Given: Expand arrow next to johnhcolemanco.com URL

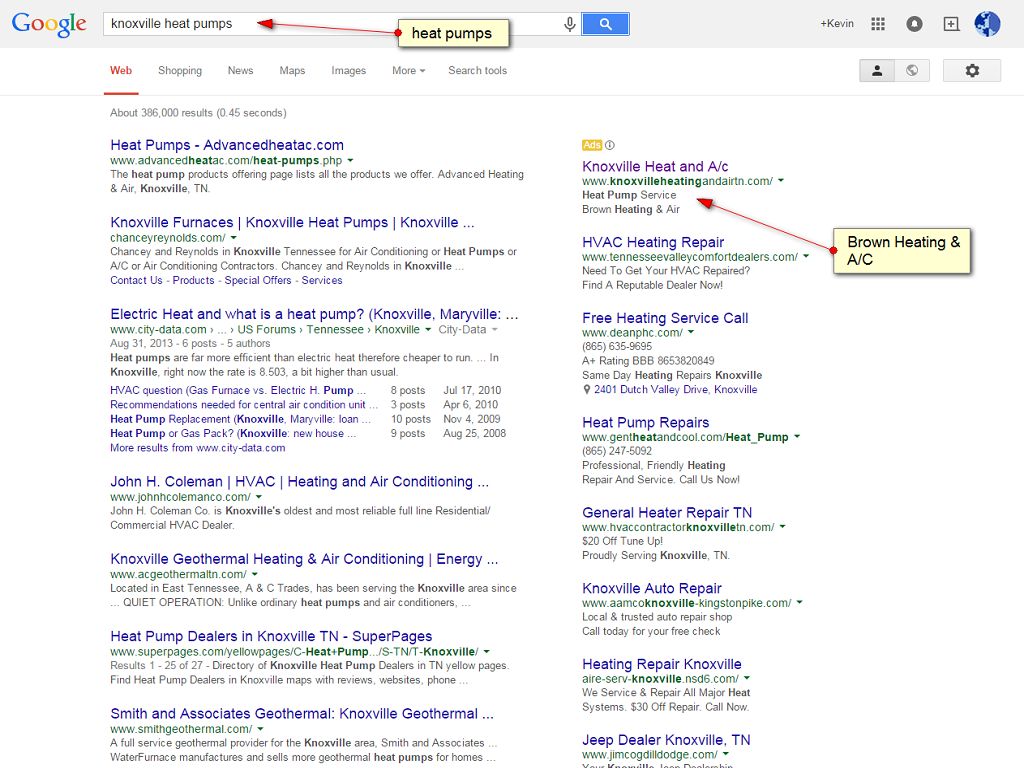Looking at the screenshot, I should coord(259,497).
